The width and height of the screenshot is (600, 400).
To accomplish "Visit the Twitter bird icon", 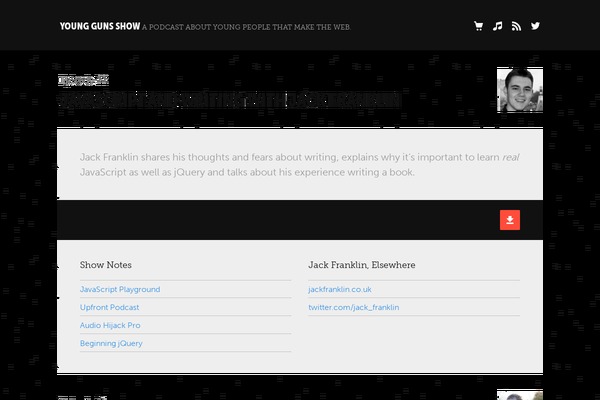I will 535,26.
